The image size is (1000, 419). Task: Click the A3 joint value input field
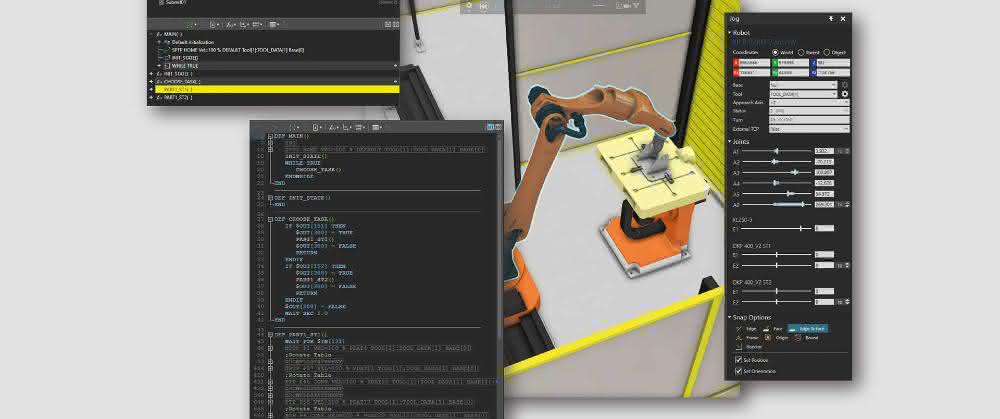[824, 173]
